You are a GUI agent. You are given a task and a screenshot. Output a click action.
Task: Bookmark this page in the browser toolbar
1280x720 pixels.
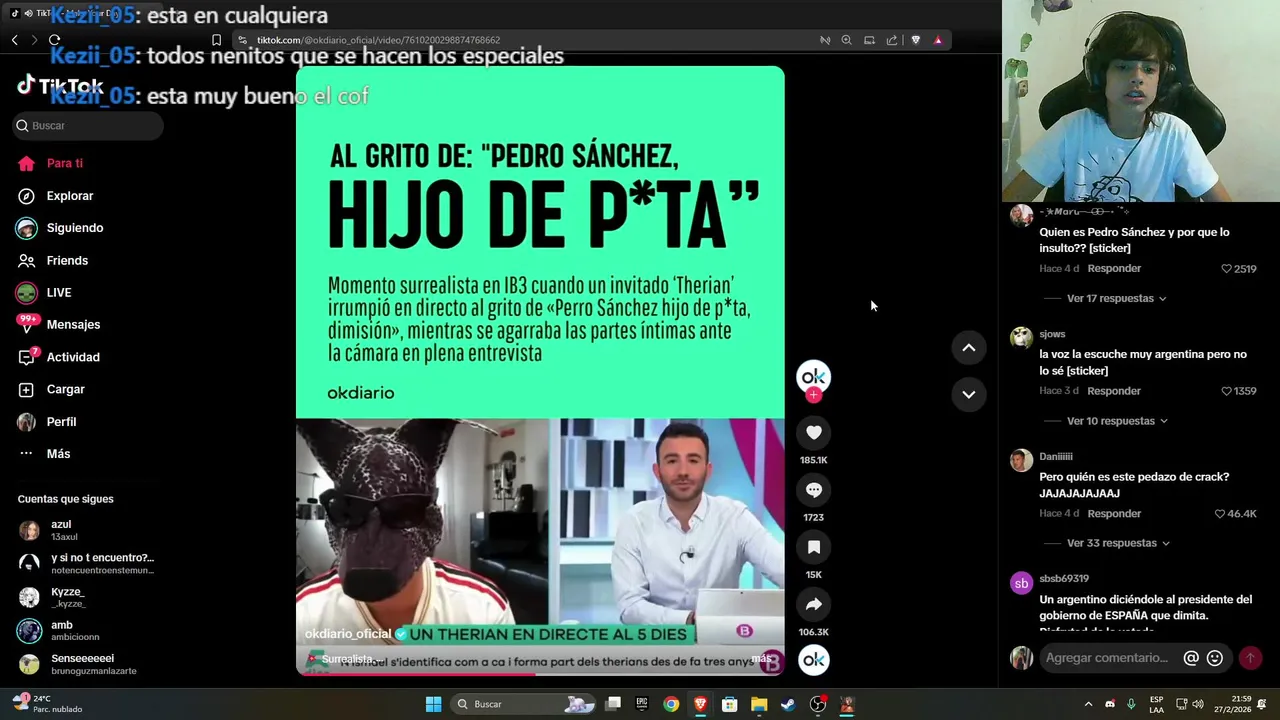click(x=216, y=40)
